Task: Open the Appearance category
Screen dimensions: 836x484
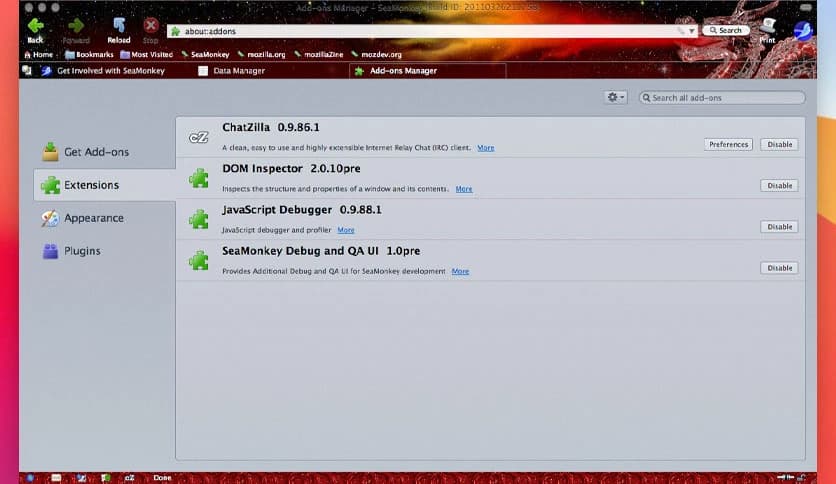Action: (104, 218)
